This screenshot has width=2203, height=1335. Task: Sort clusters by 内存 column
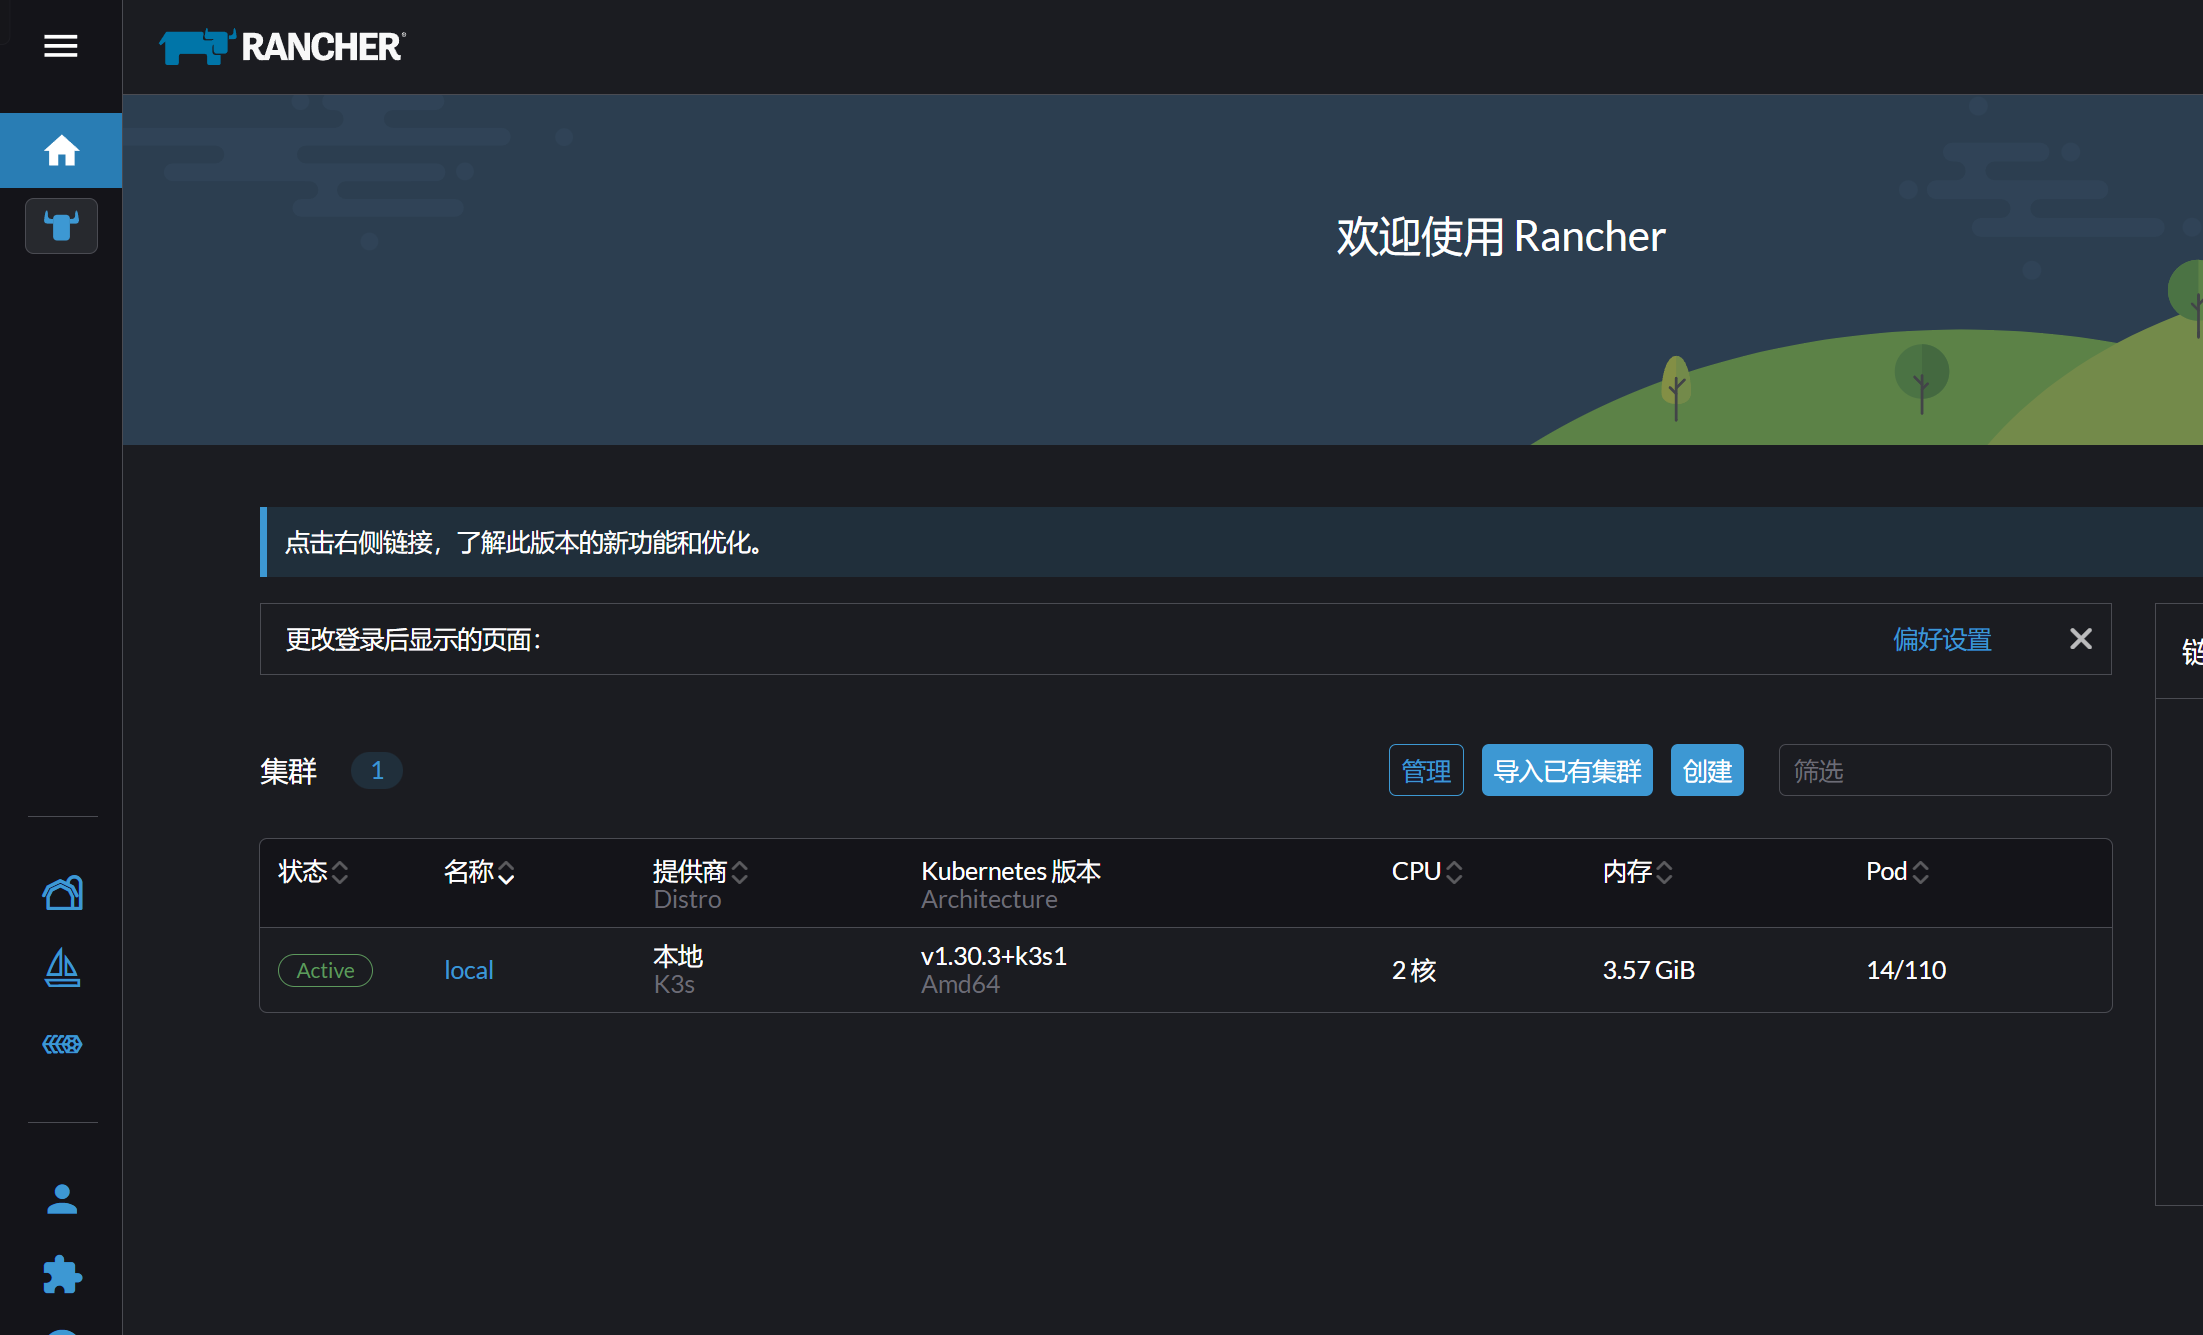point(1637,872)
